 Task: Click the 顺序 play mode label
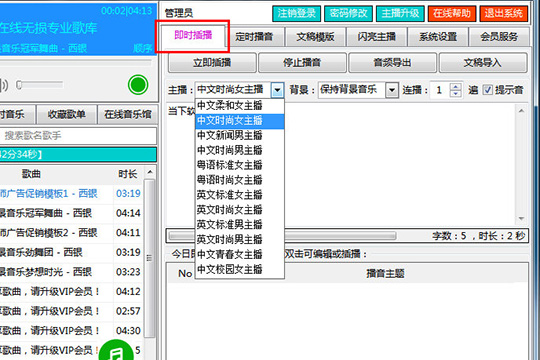143,48
